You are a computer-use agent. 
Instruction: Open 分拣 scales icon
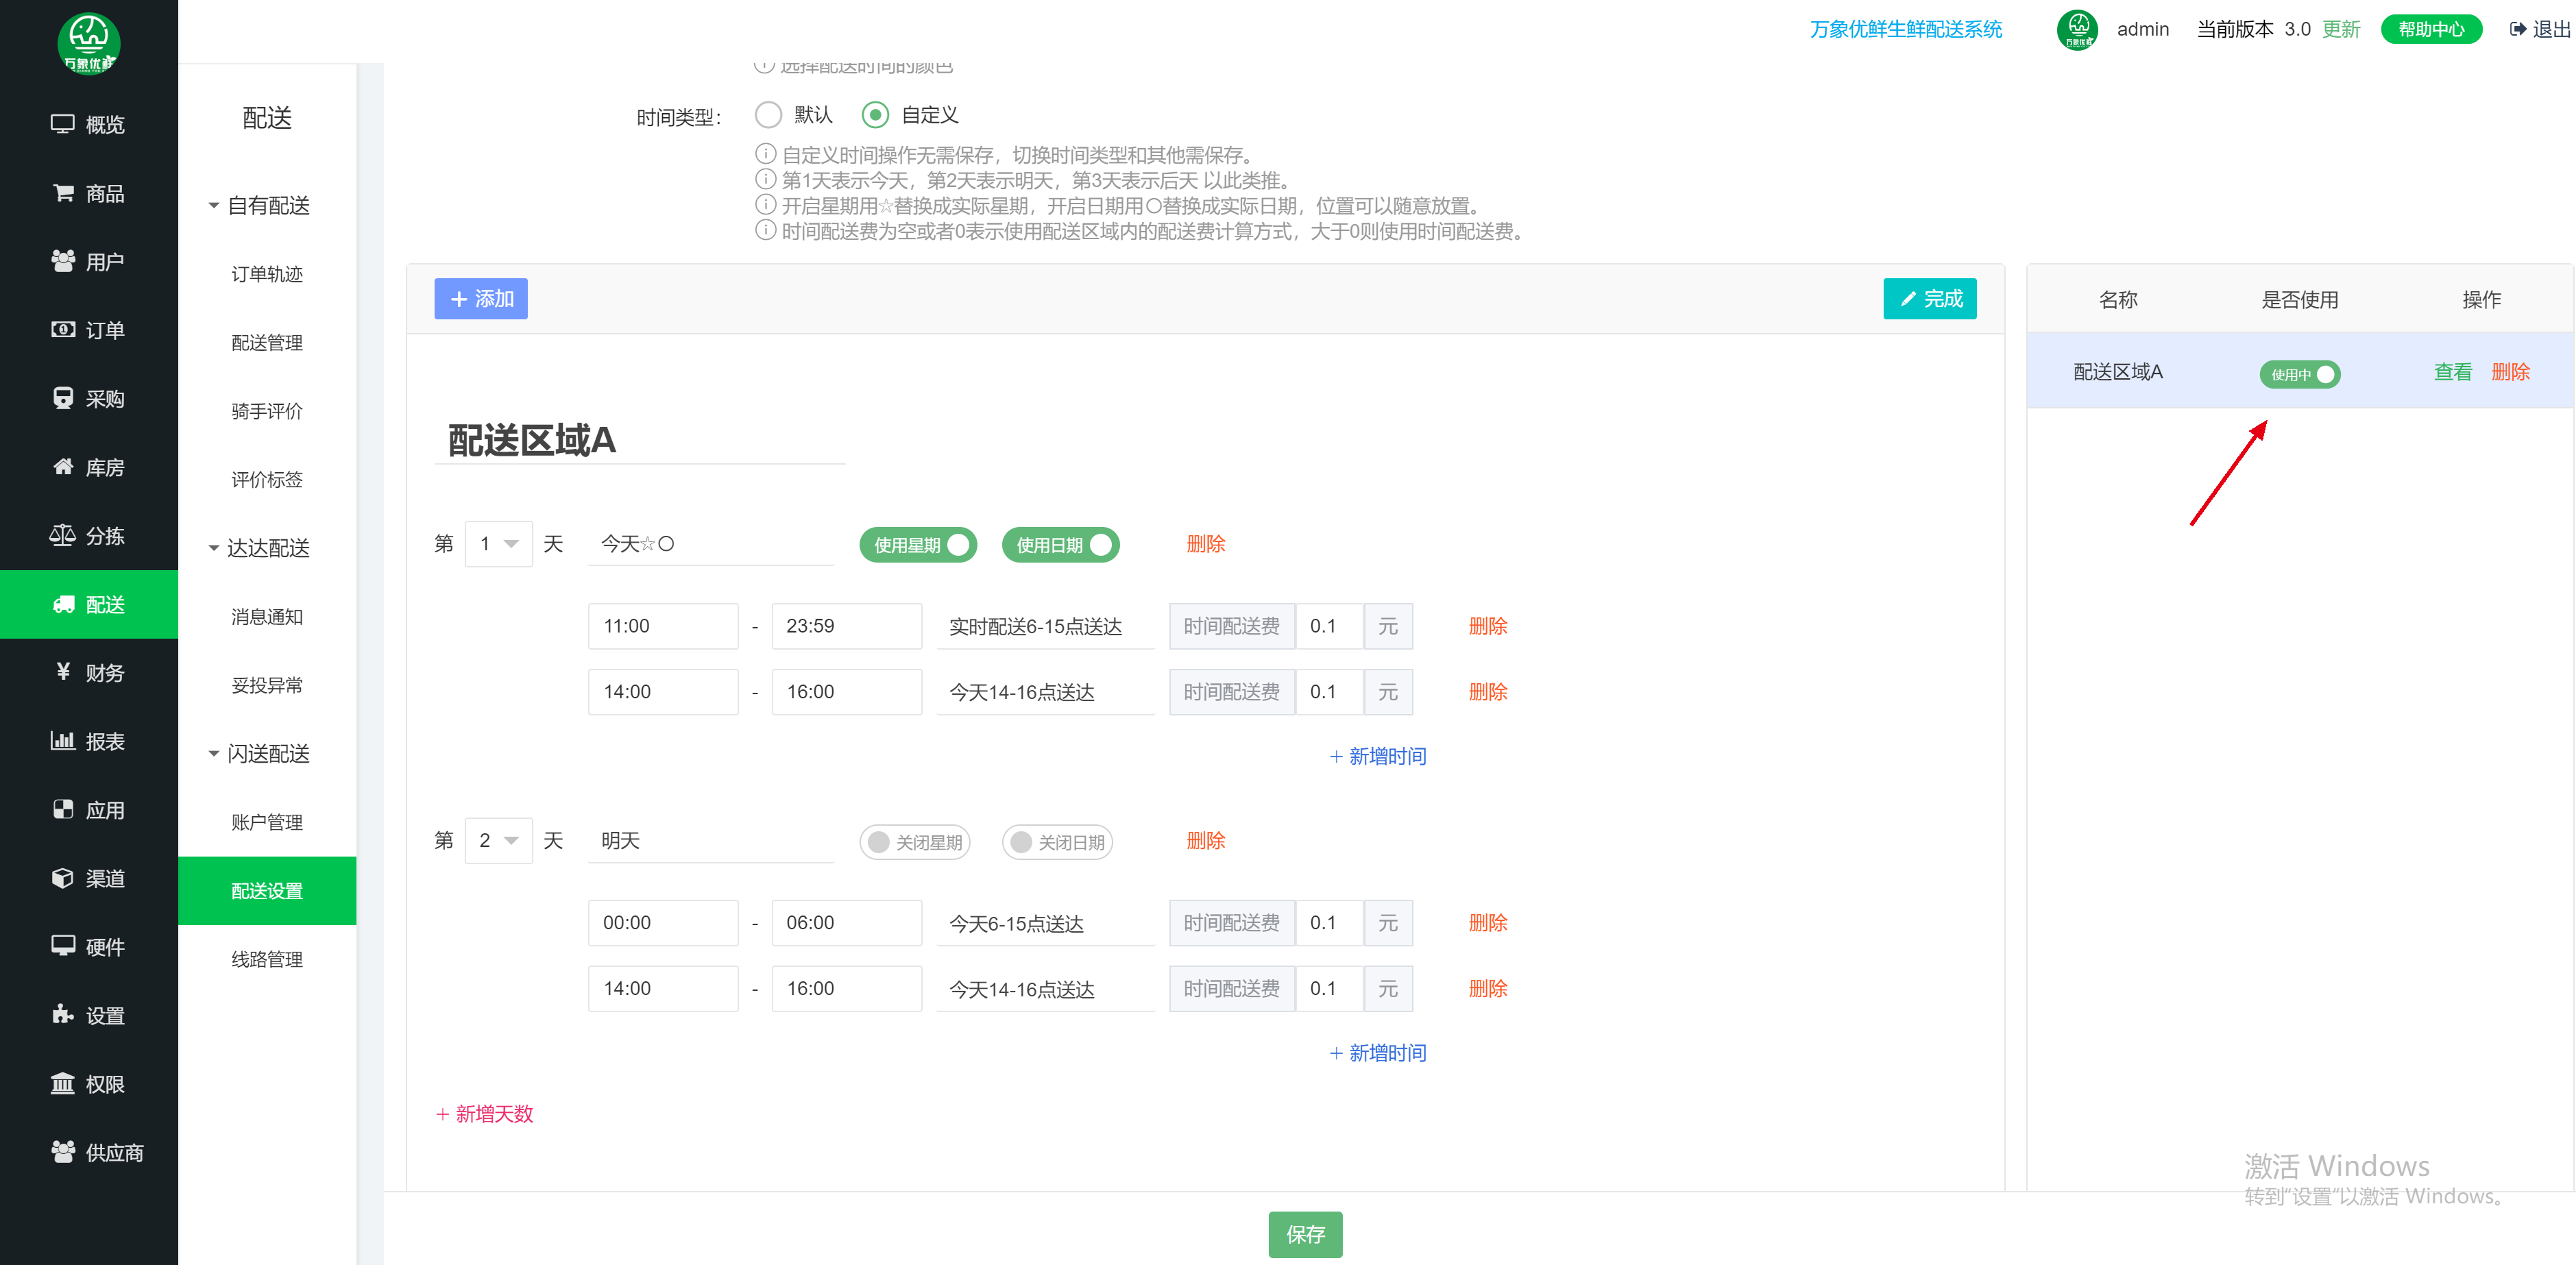(62, 535)
